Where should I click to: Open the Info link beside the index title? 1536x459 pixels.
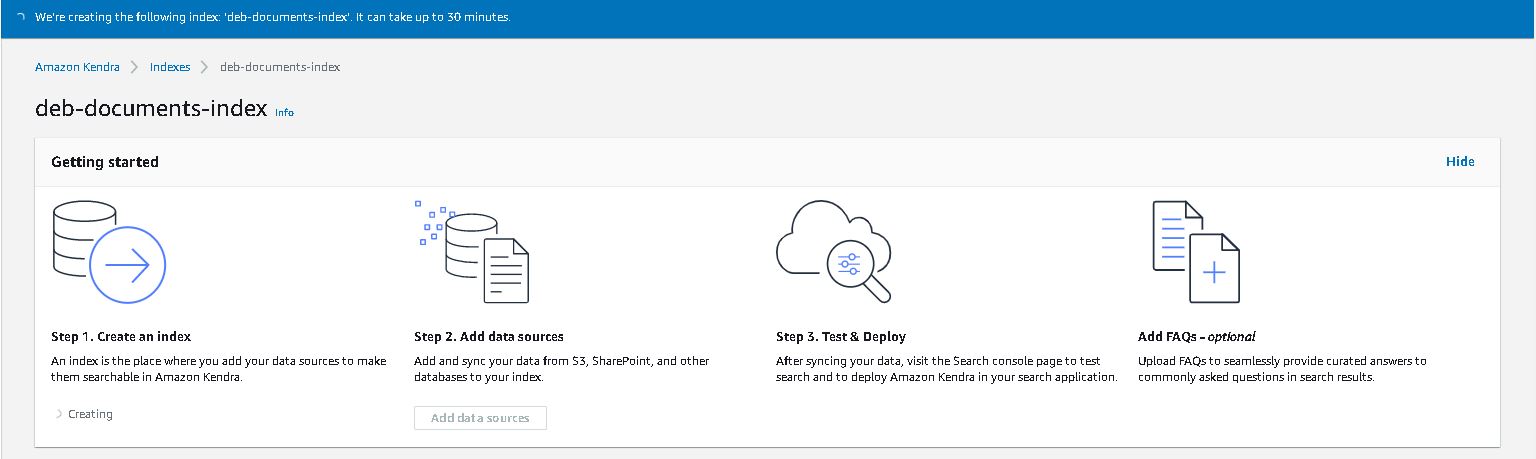click(x=284, y=113)
